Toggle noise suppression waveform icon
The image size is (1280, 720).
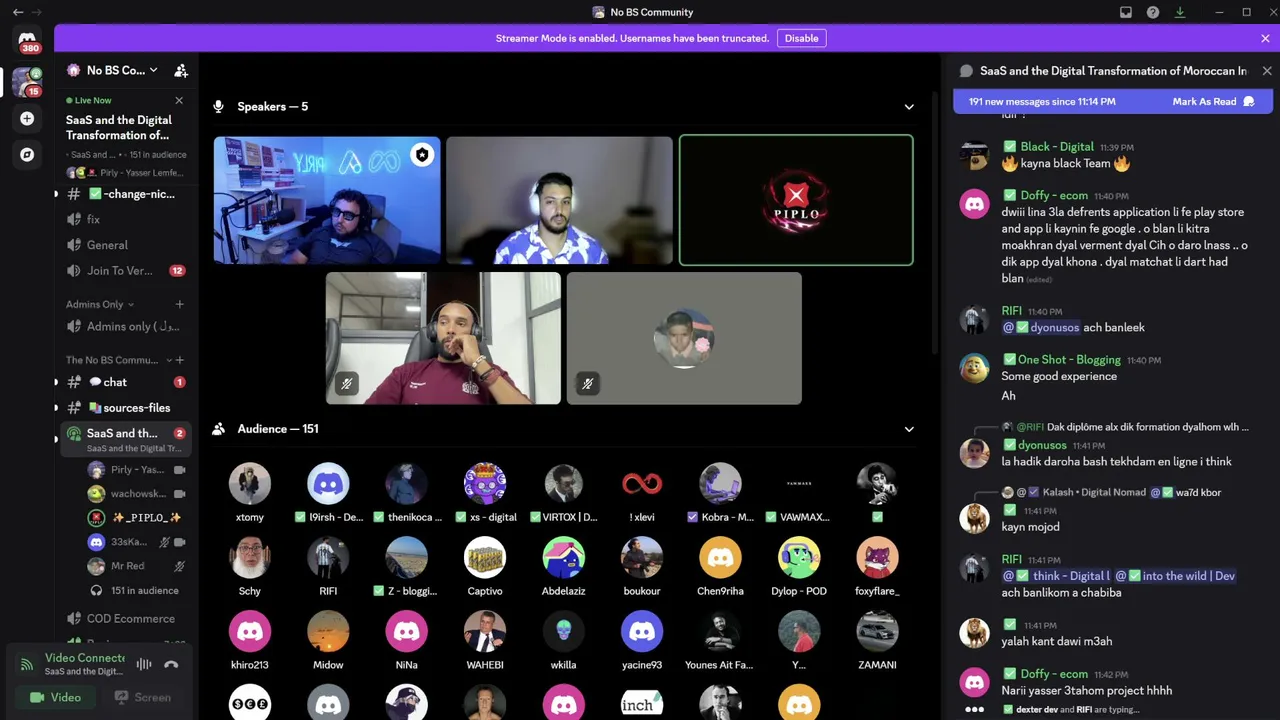(144, 664)
